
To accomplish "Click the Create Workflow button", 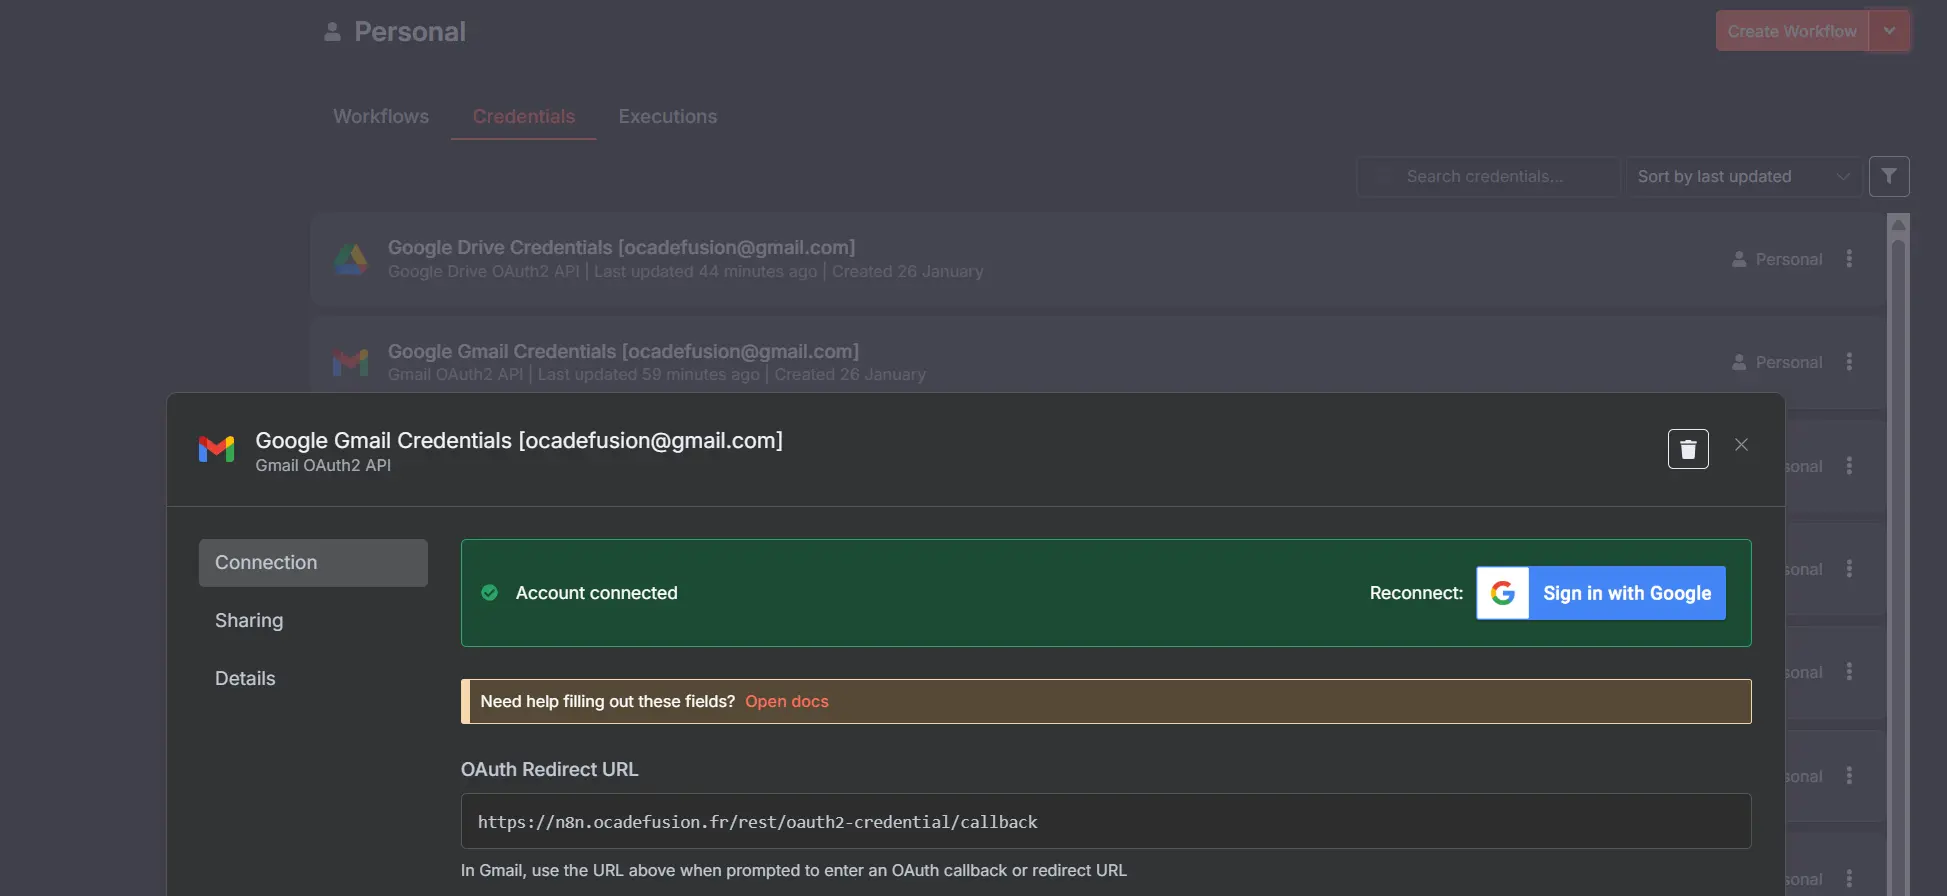I will 1792,31.
